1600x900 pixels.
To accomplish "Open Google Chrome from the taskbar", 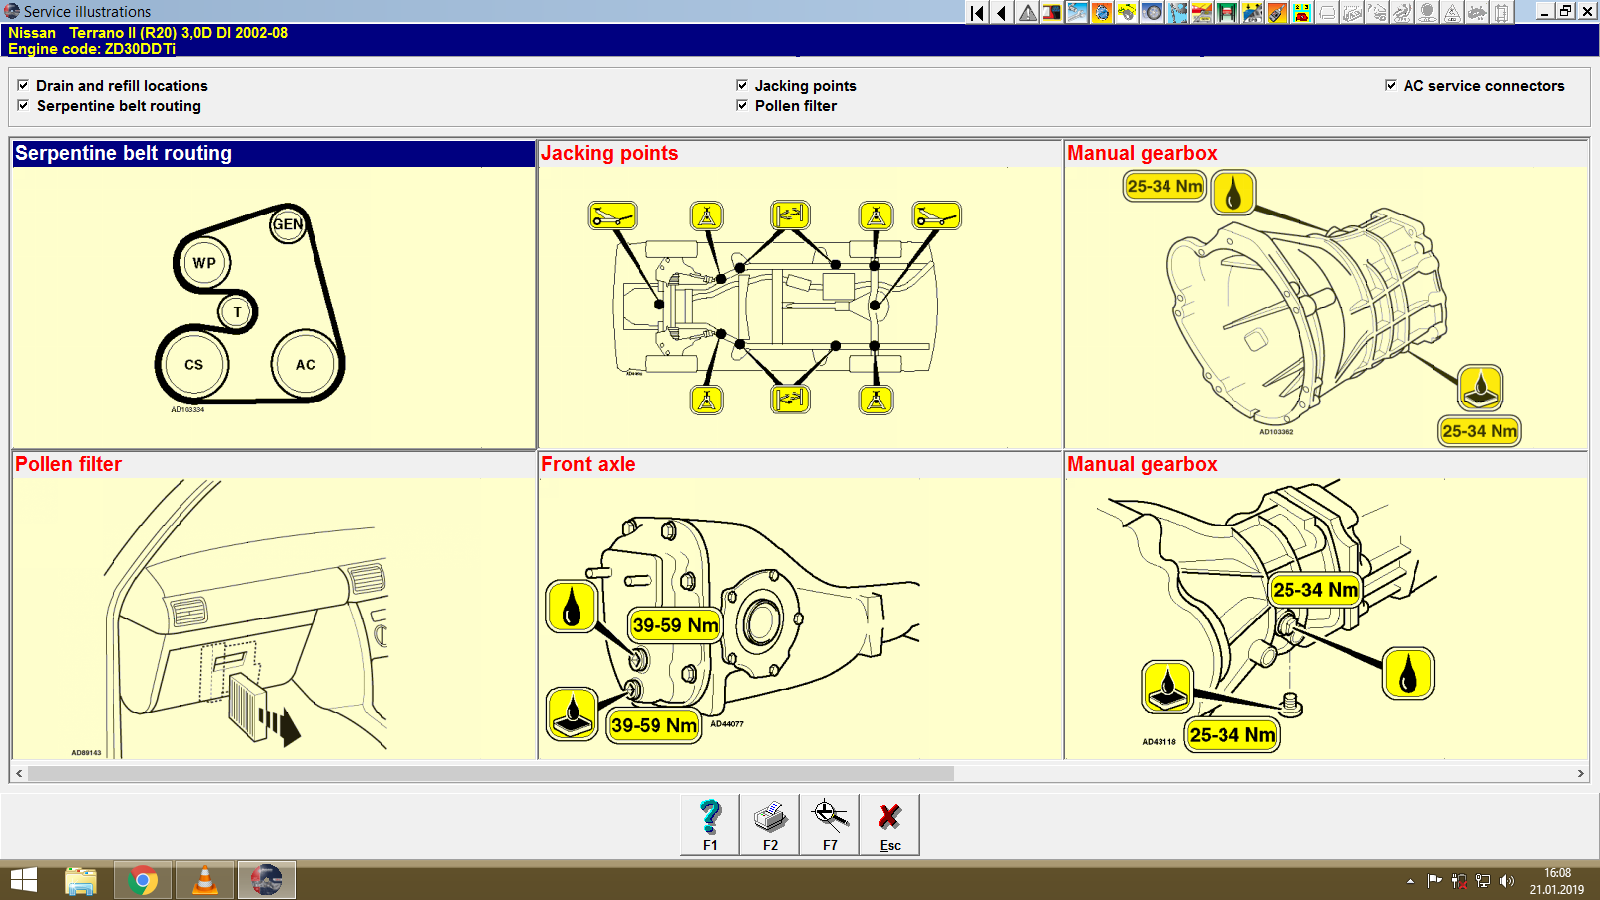I will tap(143, 881).
